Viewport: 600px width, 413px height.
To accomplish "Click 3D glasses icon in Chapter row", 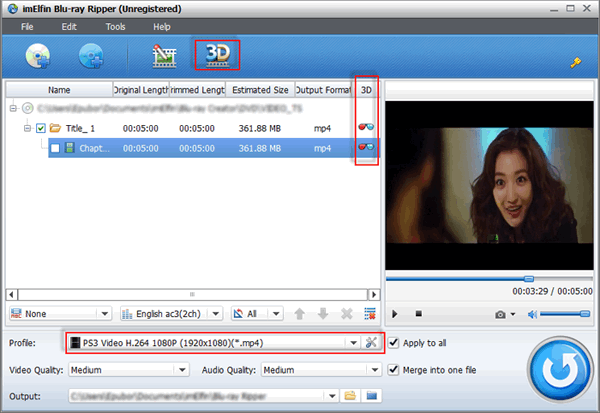I will [366, 147].
